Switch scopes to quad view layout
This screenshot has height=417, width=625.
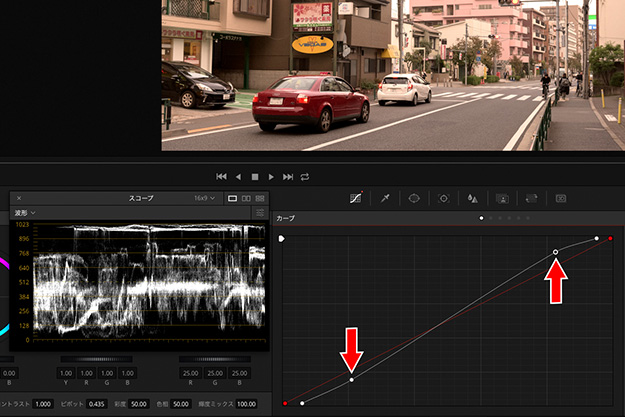(x=260, y=199)
